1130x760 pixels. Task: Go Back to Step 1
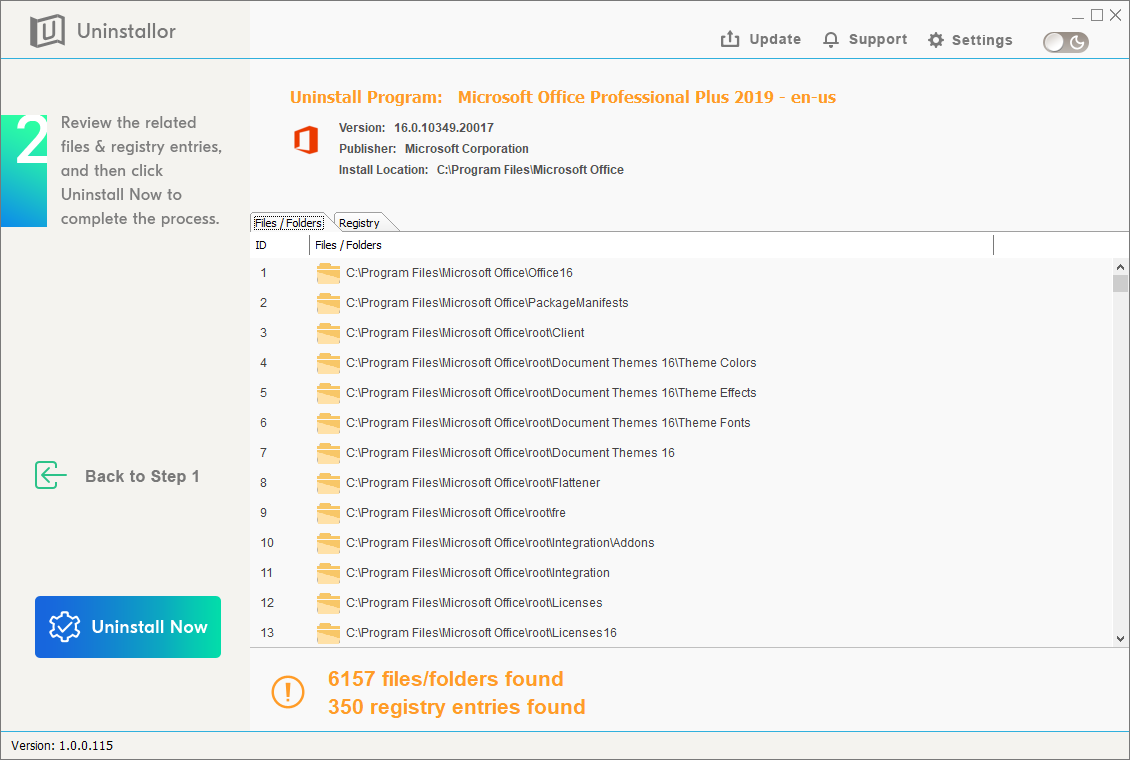pyautogui.click(x=117, y=476)
